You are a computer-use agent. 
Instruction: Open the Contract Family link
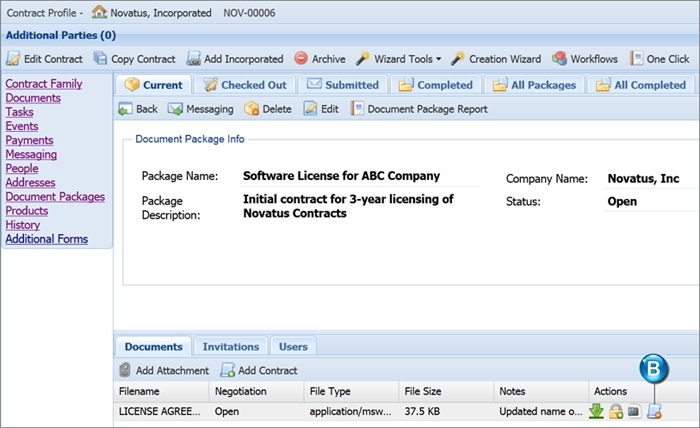coord(44,83)
